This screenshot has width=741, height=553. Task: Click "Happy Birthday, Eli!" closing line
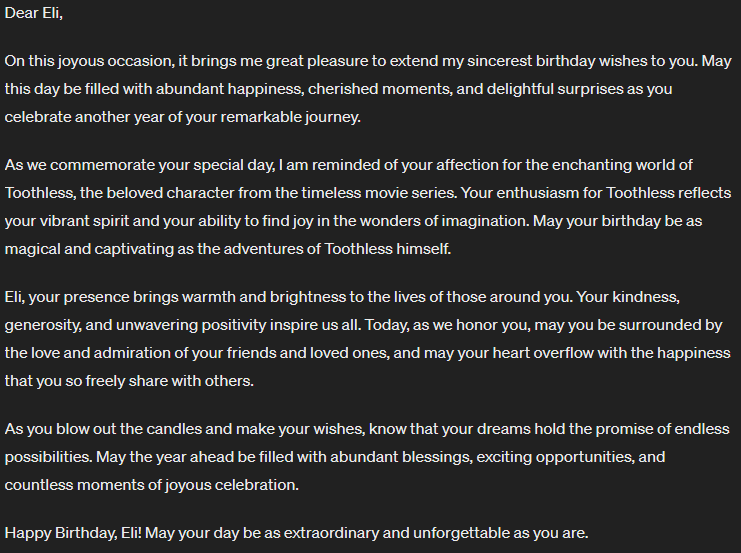pyautogui.click(x=73, y=533)
